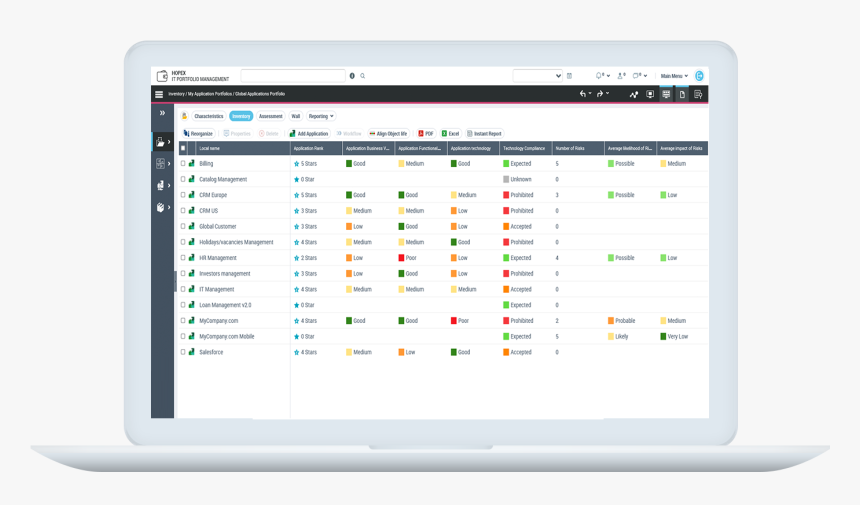The height and width of the screenshot is (505, 860).
Task: Check the Salesforce row checkbox
Action: pos(183,352)
